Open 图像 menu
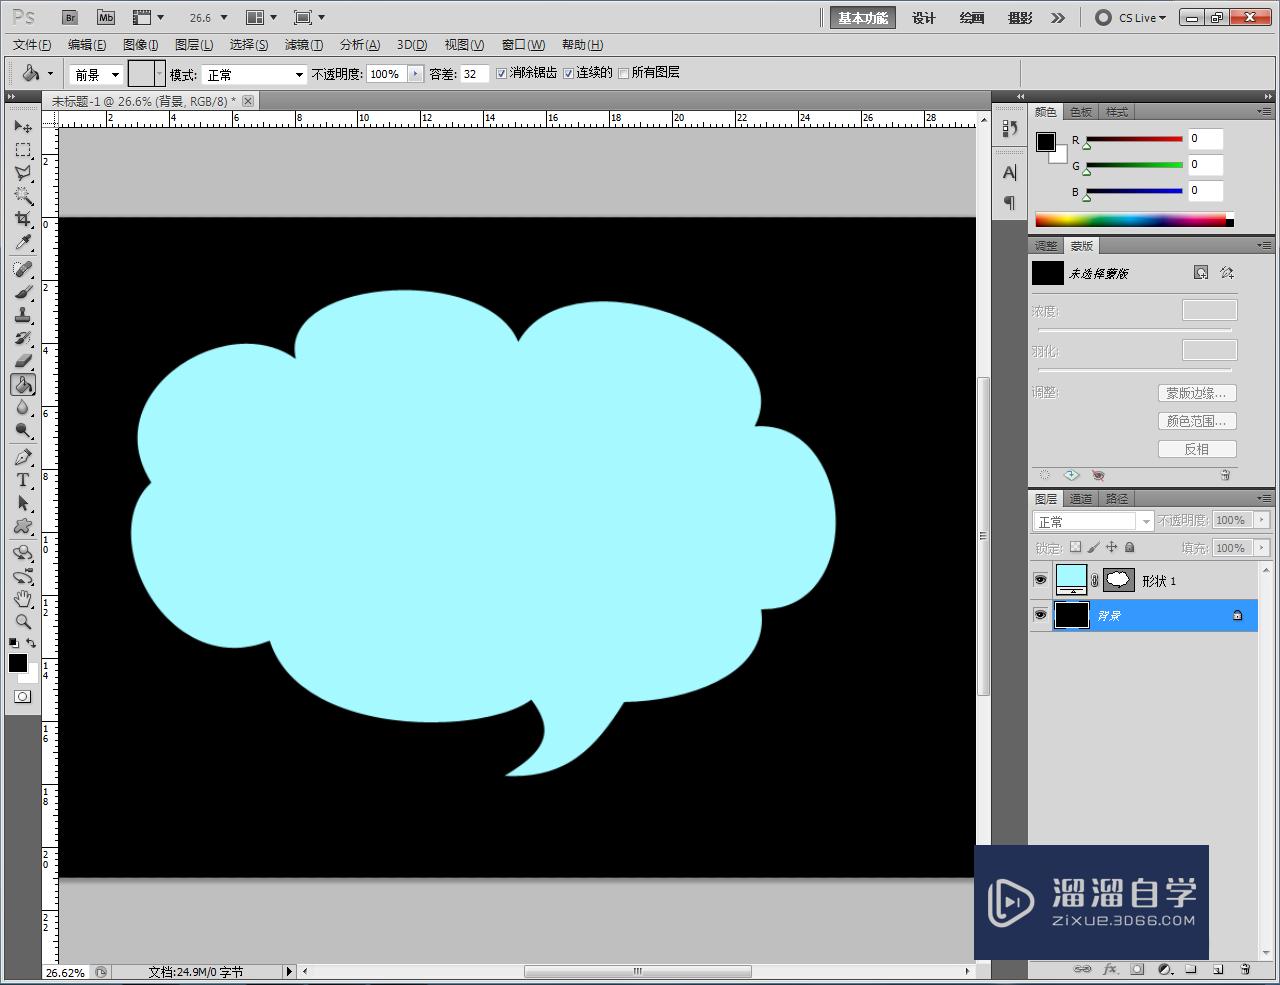Viewport: 1280px width, 985px height. coord(141,45)
